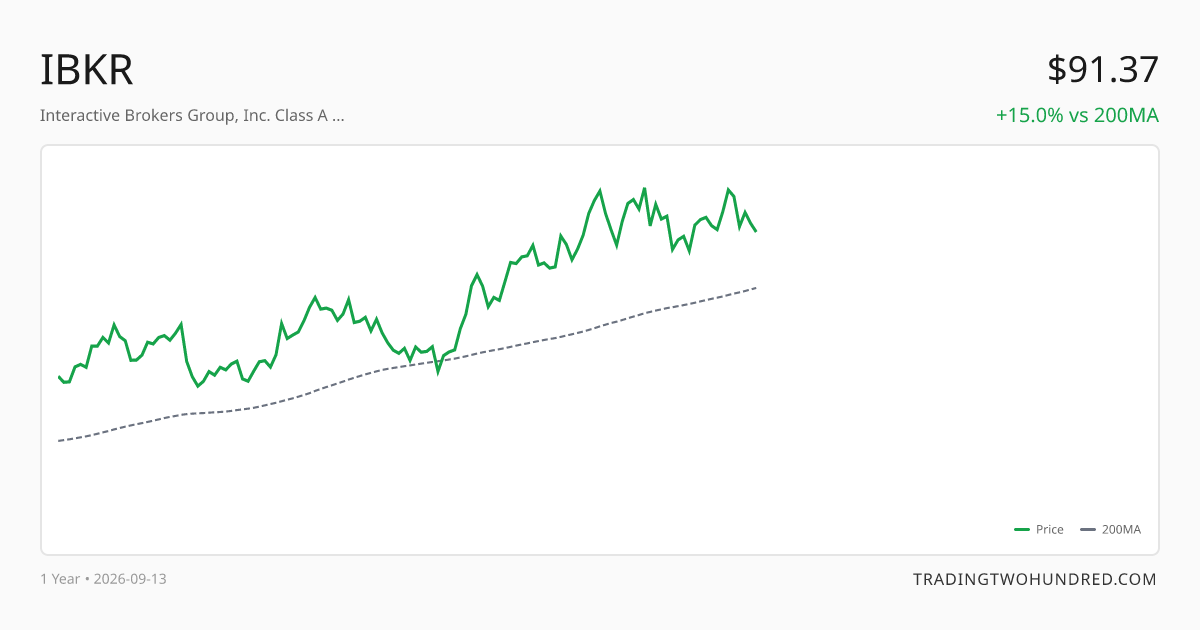Click the $91.37 current price
Screen dimensions: 1200x630
coord(1103,70)
